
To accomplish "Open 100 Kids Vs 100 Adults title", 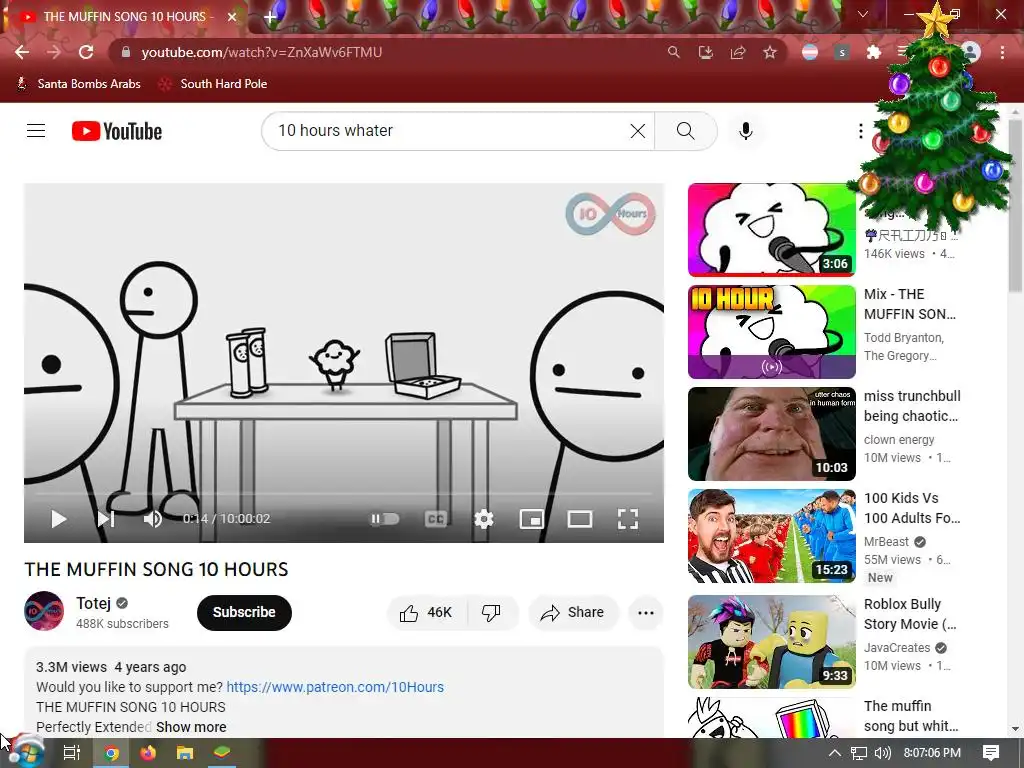I will click(912, 508).
